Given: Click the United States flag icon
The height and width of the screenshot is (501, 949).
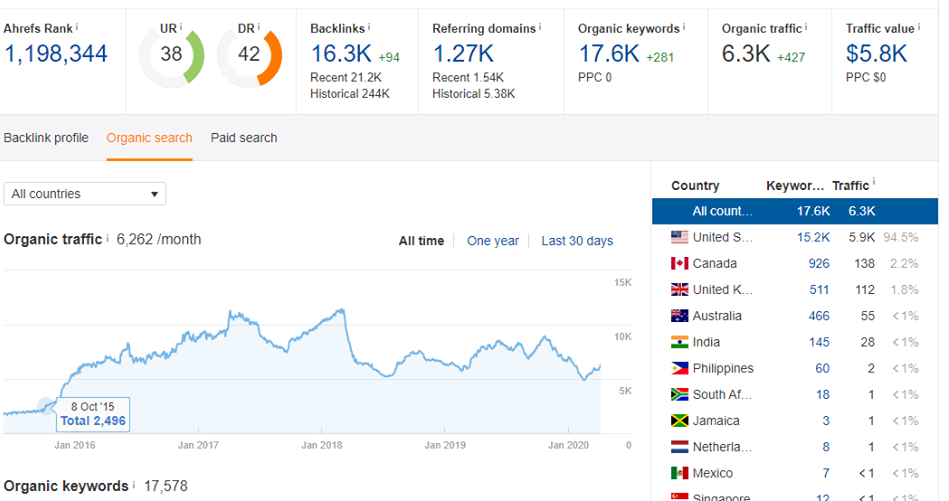Looking at the screenshot, I should click(x=680, y=237).
